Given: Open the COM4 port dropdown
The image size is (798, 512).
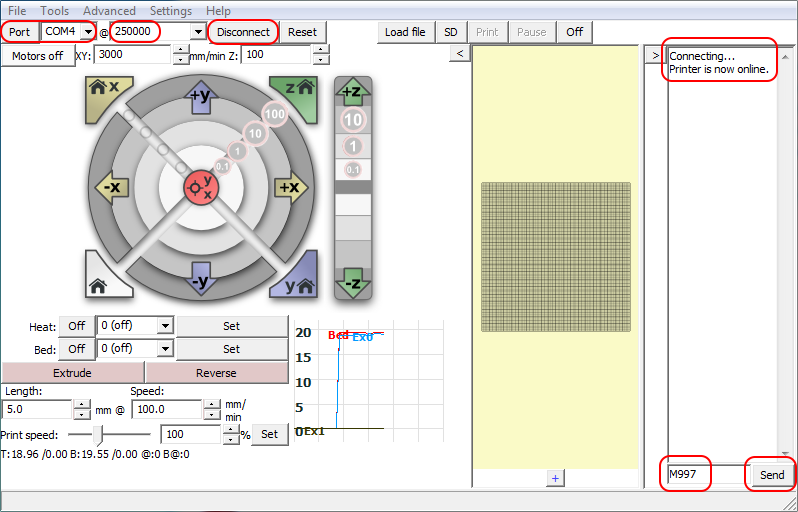Looking at the screenshot, I should coord(88,32).
